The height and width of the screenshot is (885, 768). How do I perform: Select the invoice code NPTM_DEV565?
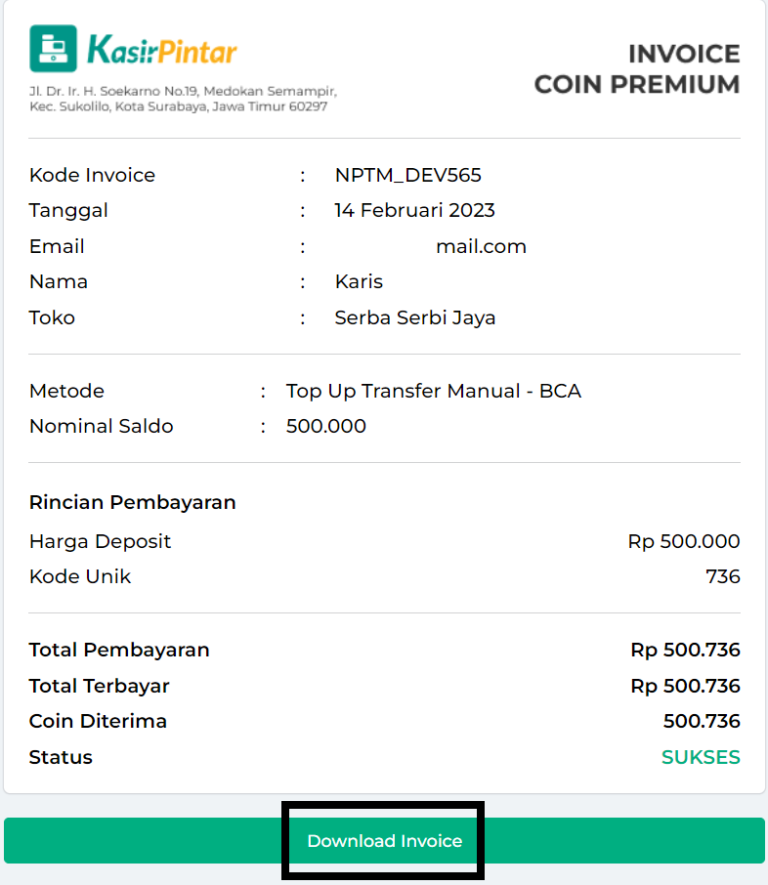click(407, 174)
